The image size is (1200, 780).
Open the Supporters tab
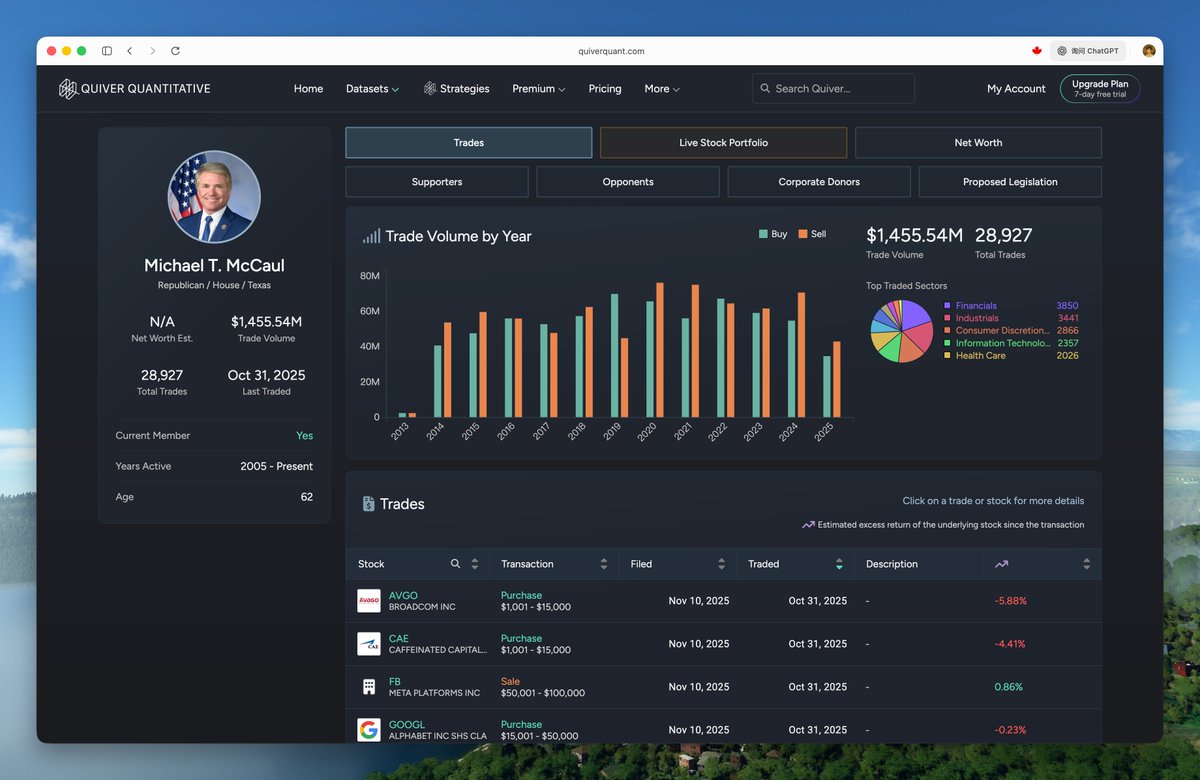(437, 182)
